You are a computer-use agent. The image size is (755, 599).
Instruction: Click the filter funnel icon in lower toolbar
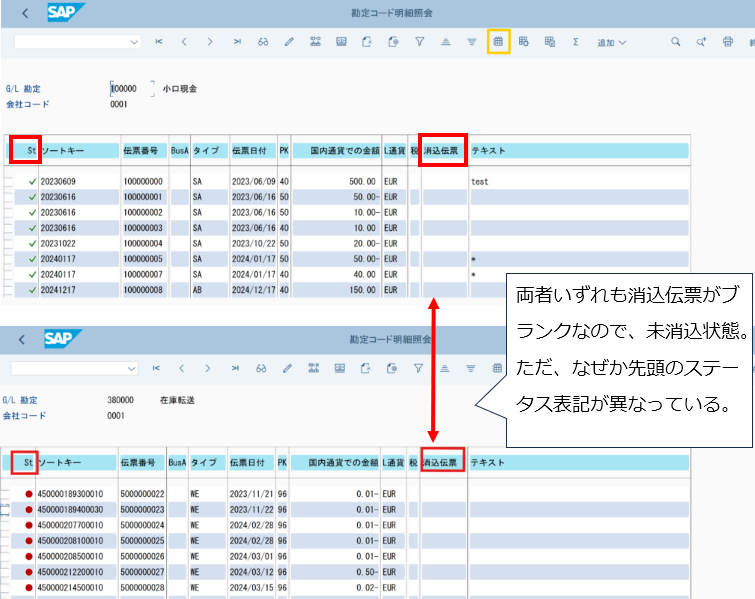pos(420,368)
